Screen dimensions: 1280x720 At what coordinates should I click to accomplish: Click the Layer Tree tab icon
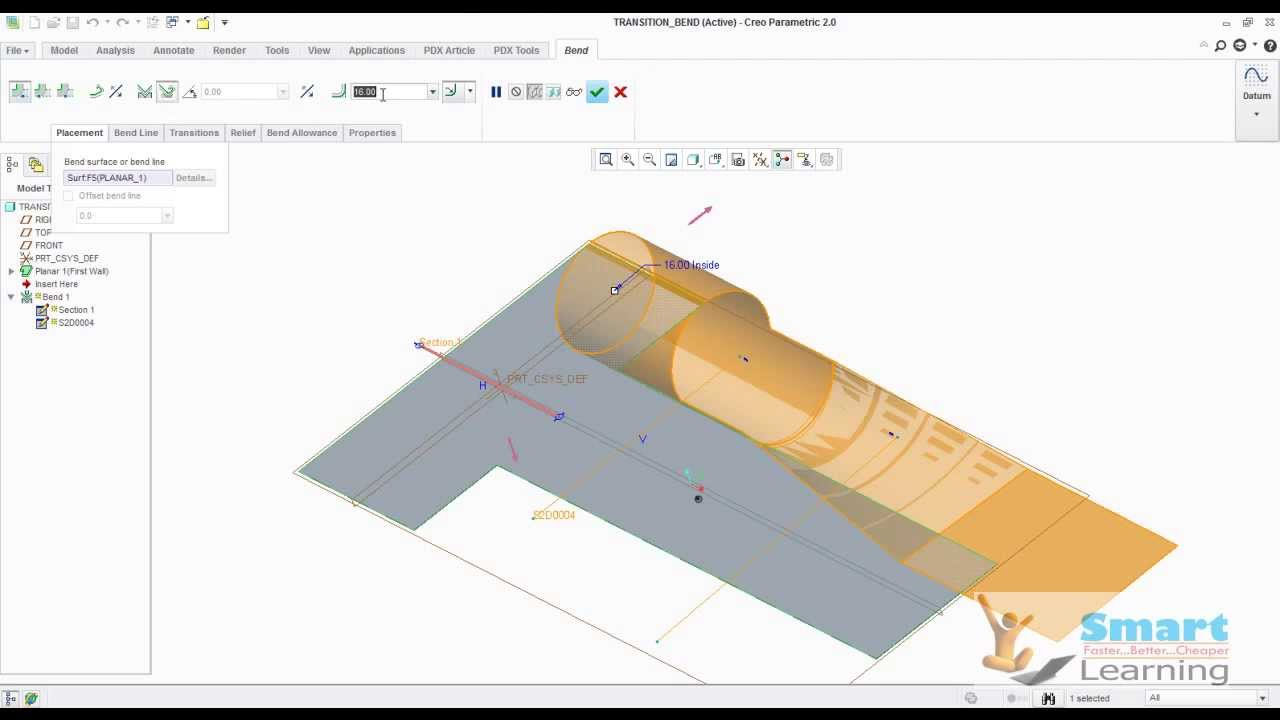click(36, 164)
